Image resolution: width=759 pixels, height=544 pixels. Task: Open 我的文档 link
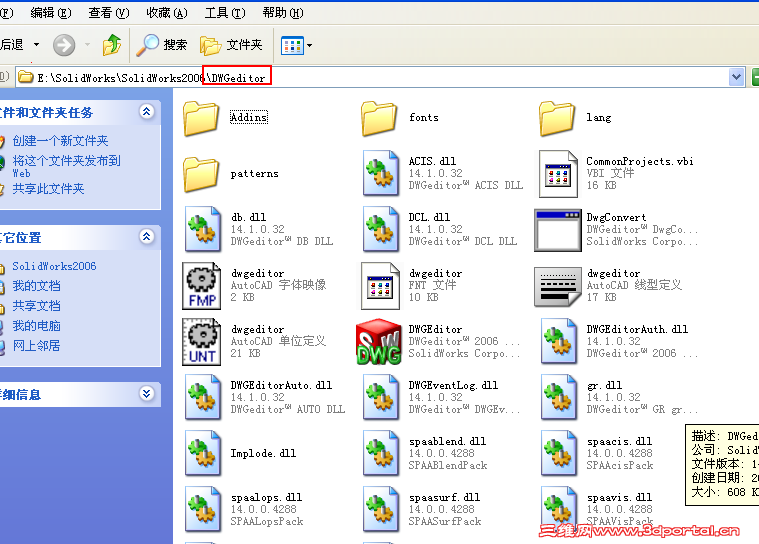[x=36, y=286]
